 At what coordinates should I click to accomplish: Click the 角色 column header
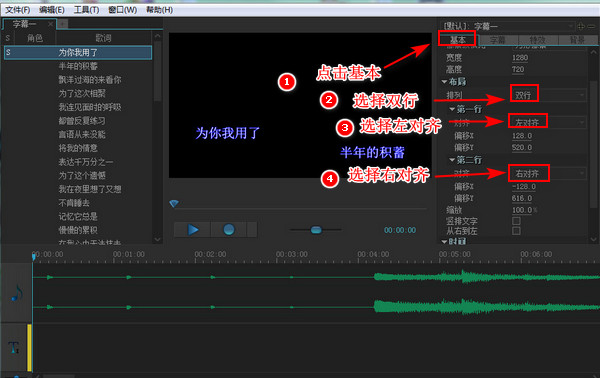pyautogui.click(x=35, y=38)
